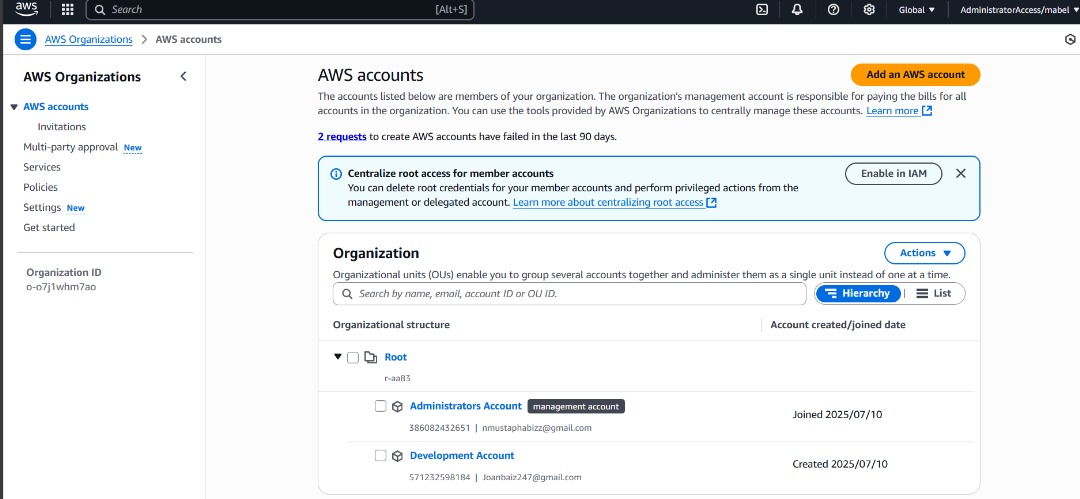Open Invitations in the sidebar

pyautogui.click(x=62, y=127)
